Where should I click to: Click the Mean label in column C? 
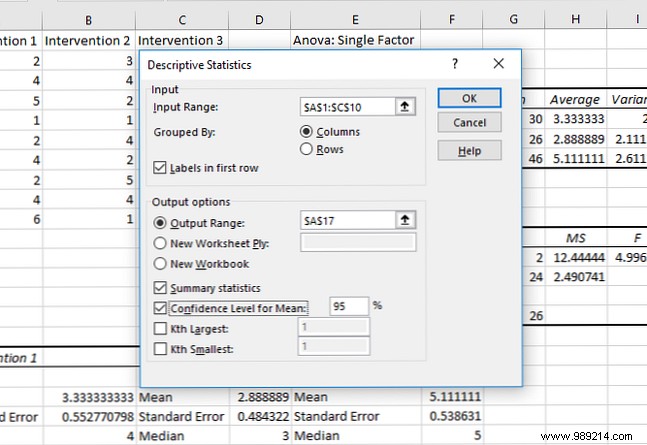[182, 397]
